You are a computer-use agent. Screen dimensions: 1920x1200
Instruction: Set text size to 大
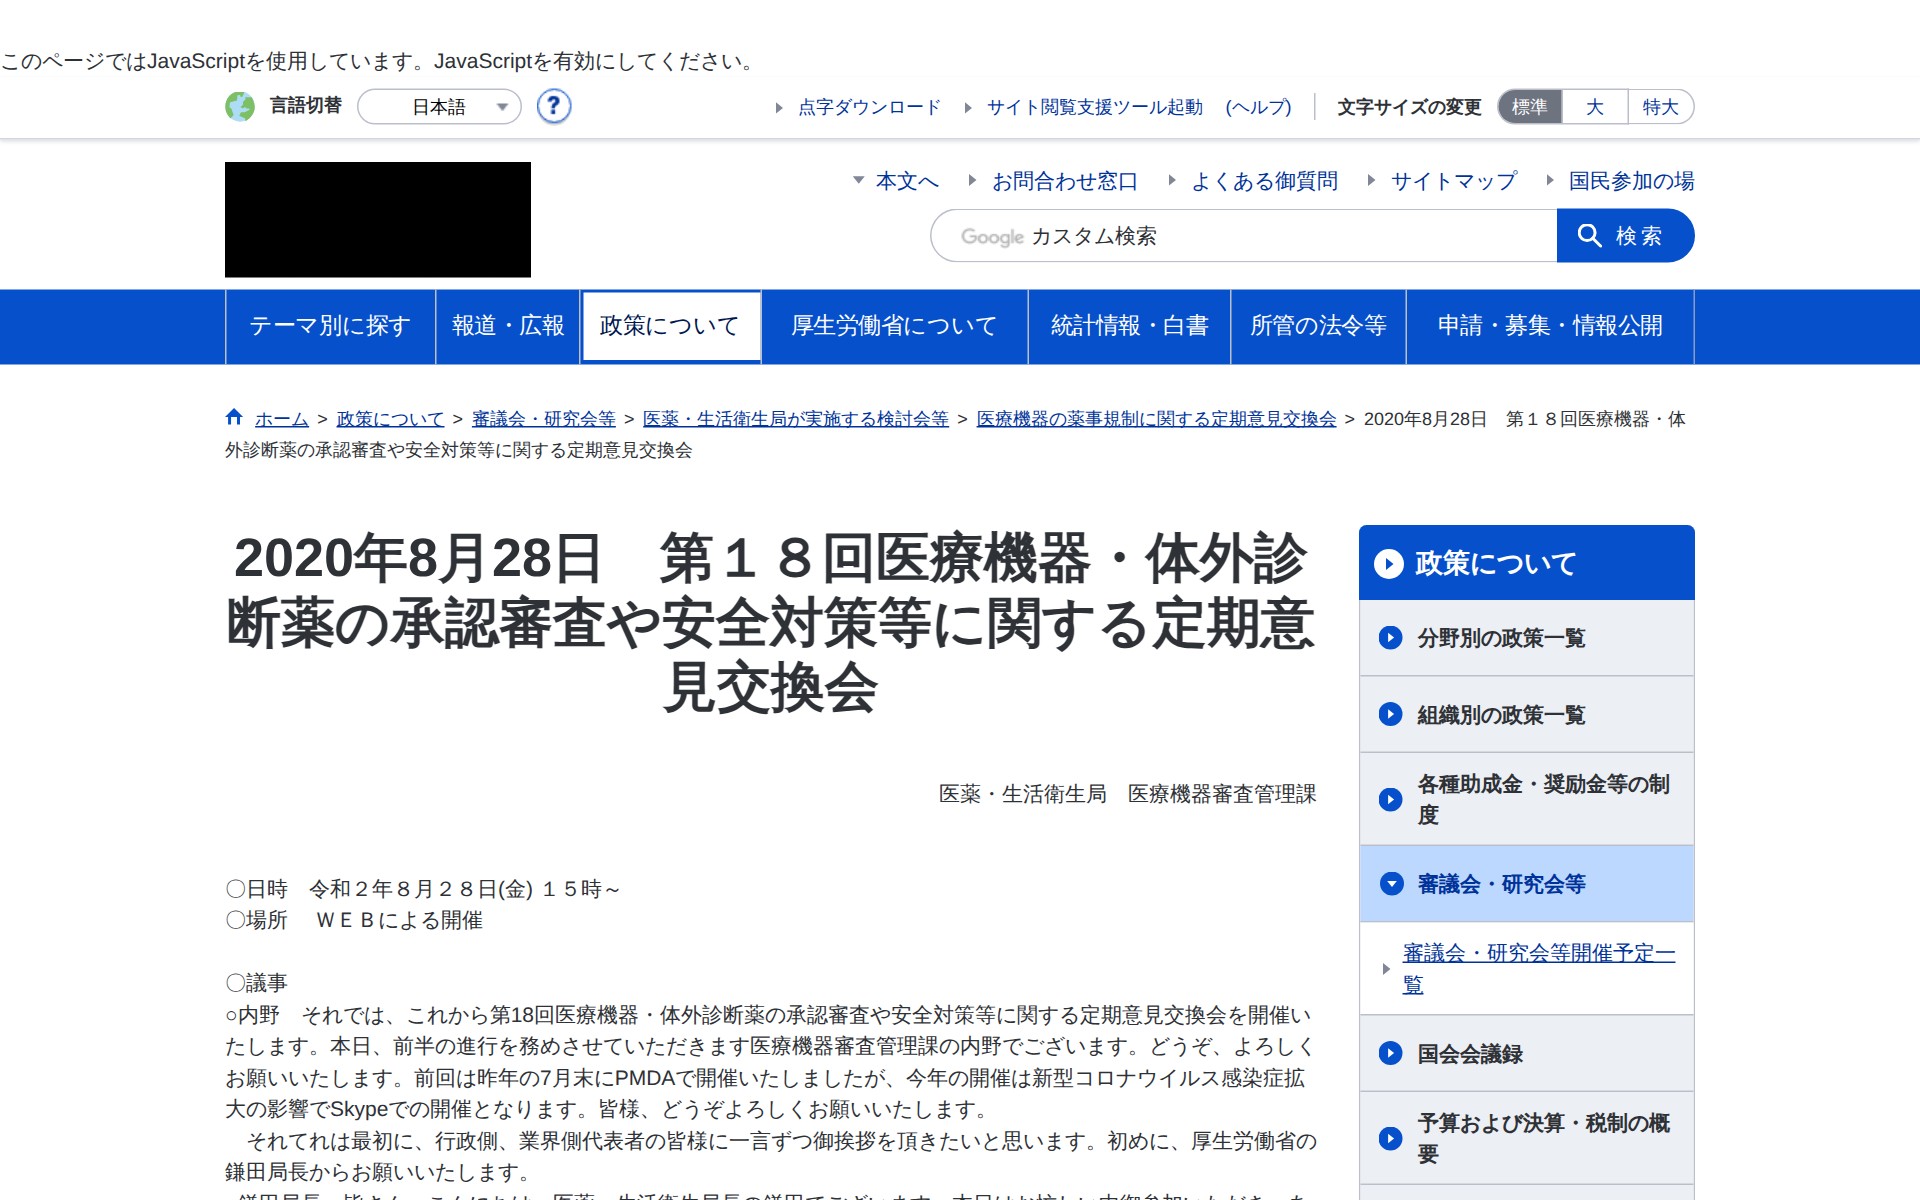tap(1594, 107)
